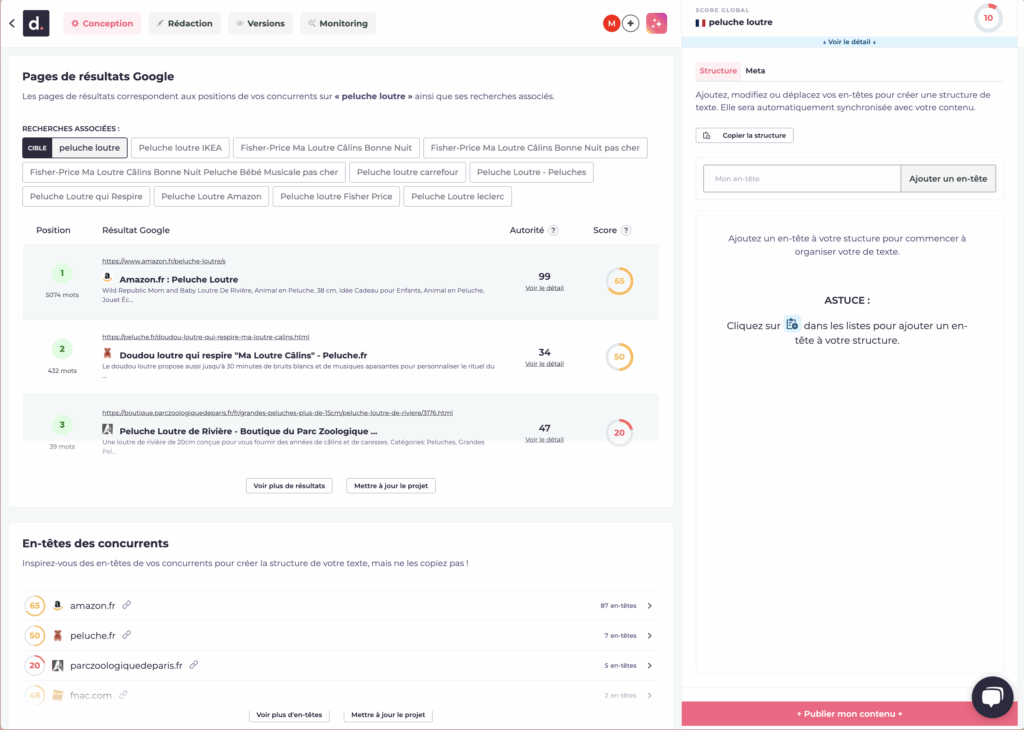The width and height of the screenshot is (1024, 730).
Task: Click the score 65 gauge for Amazon result
Action: pos(619,281)
